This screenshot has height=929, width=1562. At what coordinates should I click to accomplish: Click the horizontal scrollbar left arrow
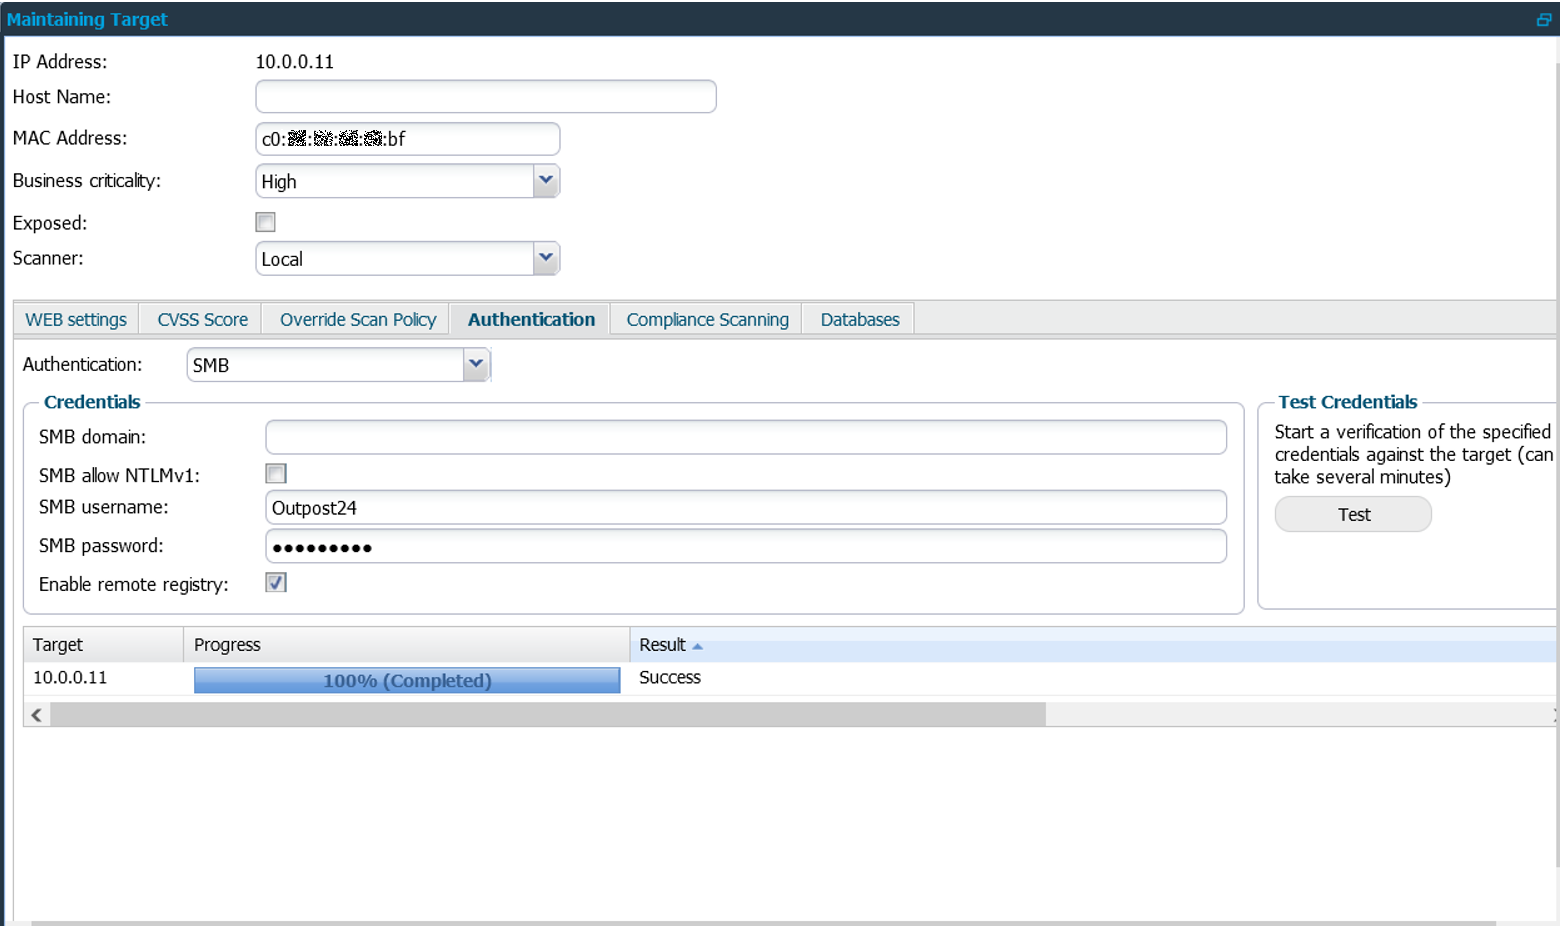tap(35, 714)
